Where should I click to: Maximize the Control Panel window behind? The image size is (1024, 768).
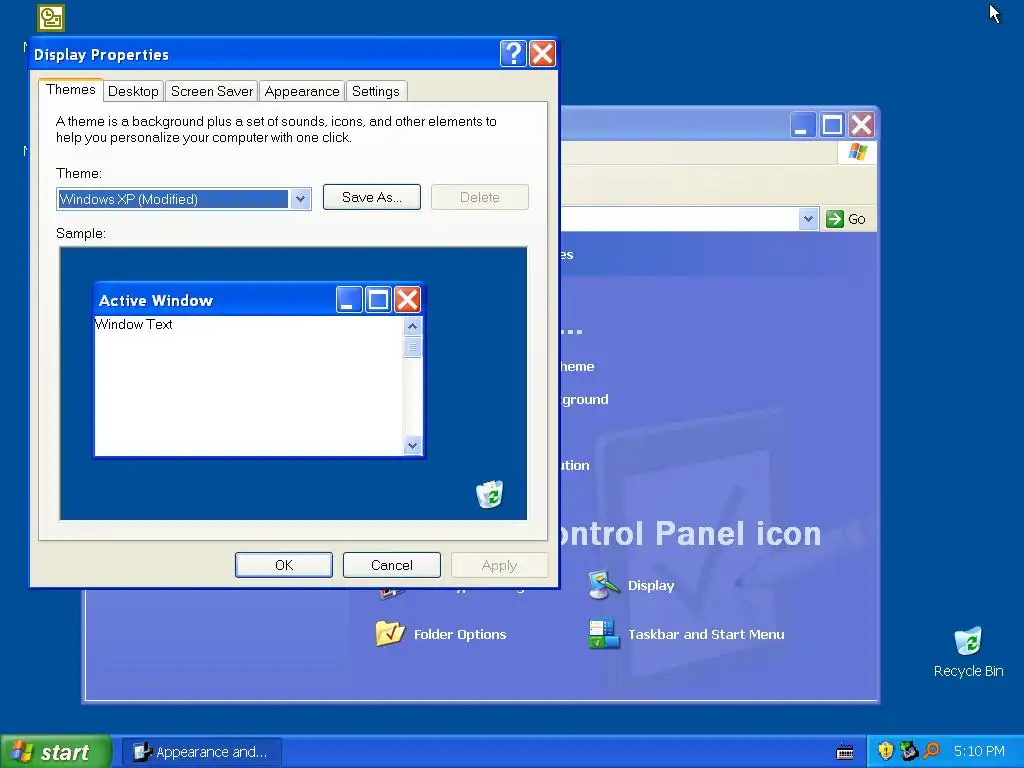point(832,124)
